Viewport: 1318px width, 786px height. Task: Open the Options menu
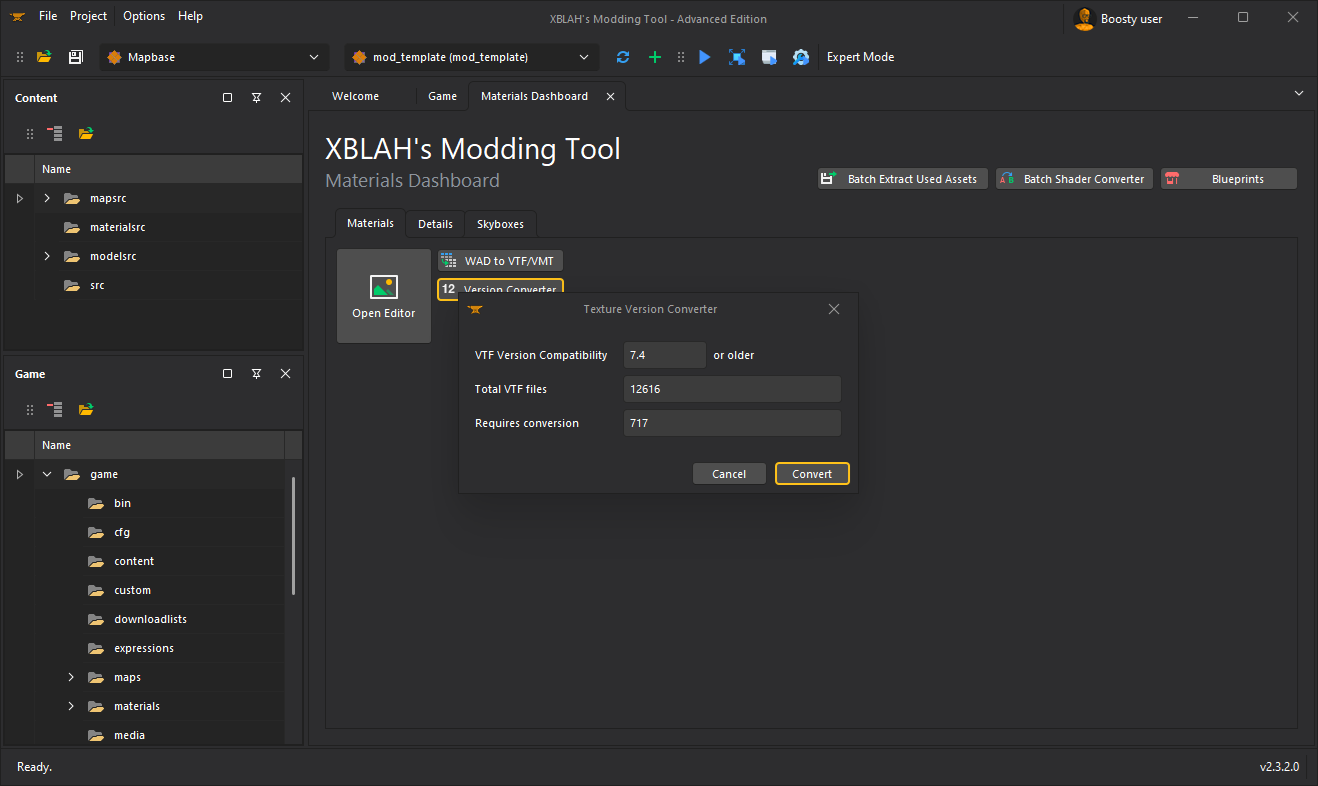click(x=144, y=16)
